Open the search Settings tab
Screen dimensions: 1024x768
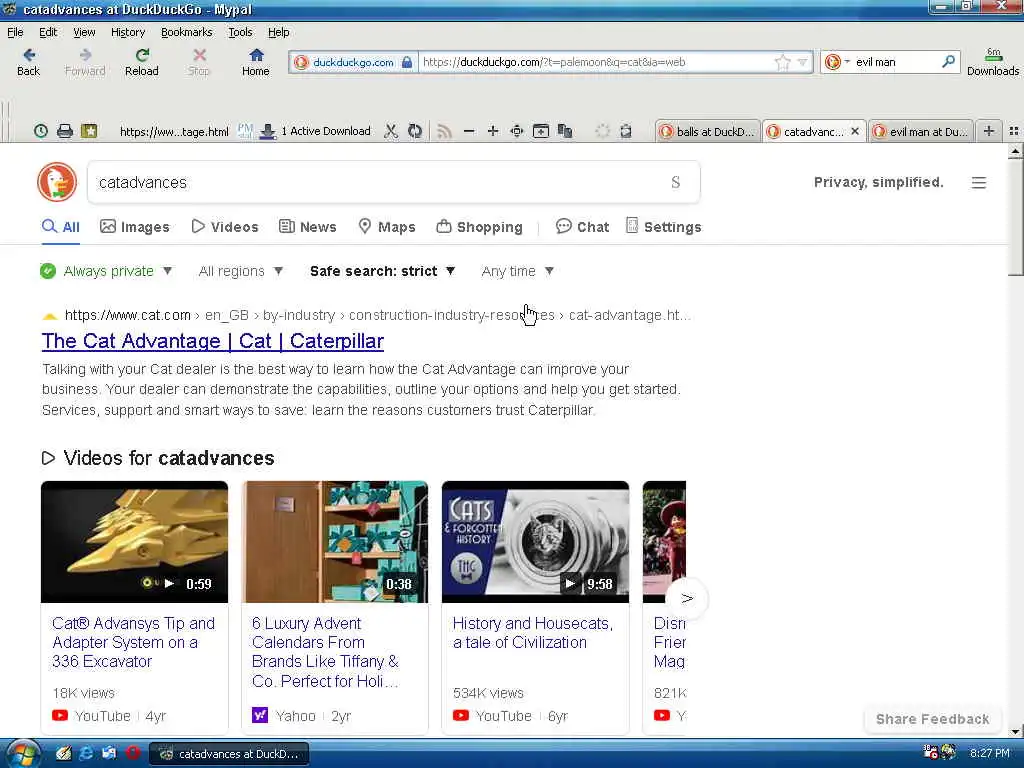click(x=664, y=227)
